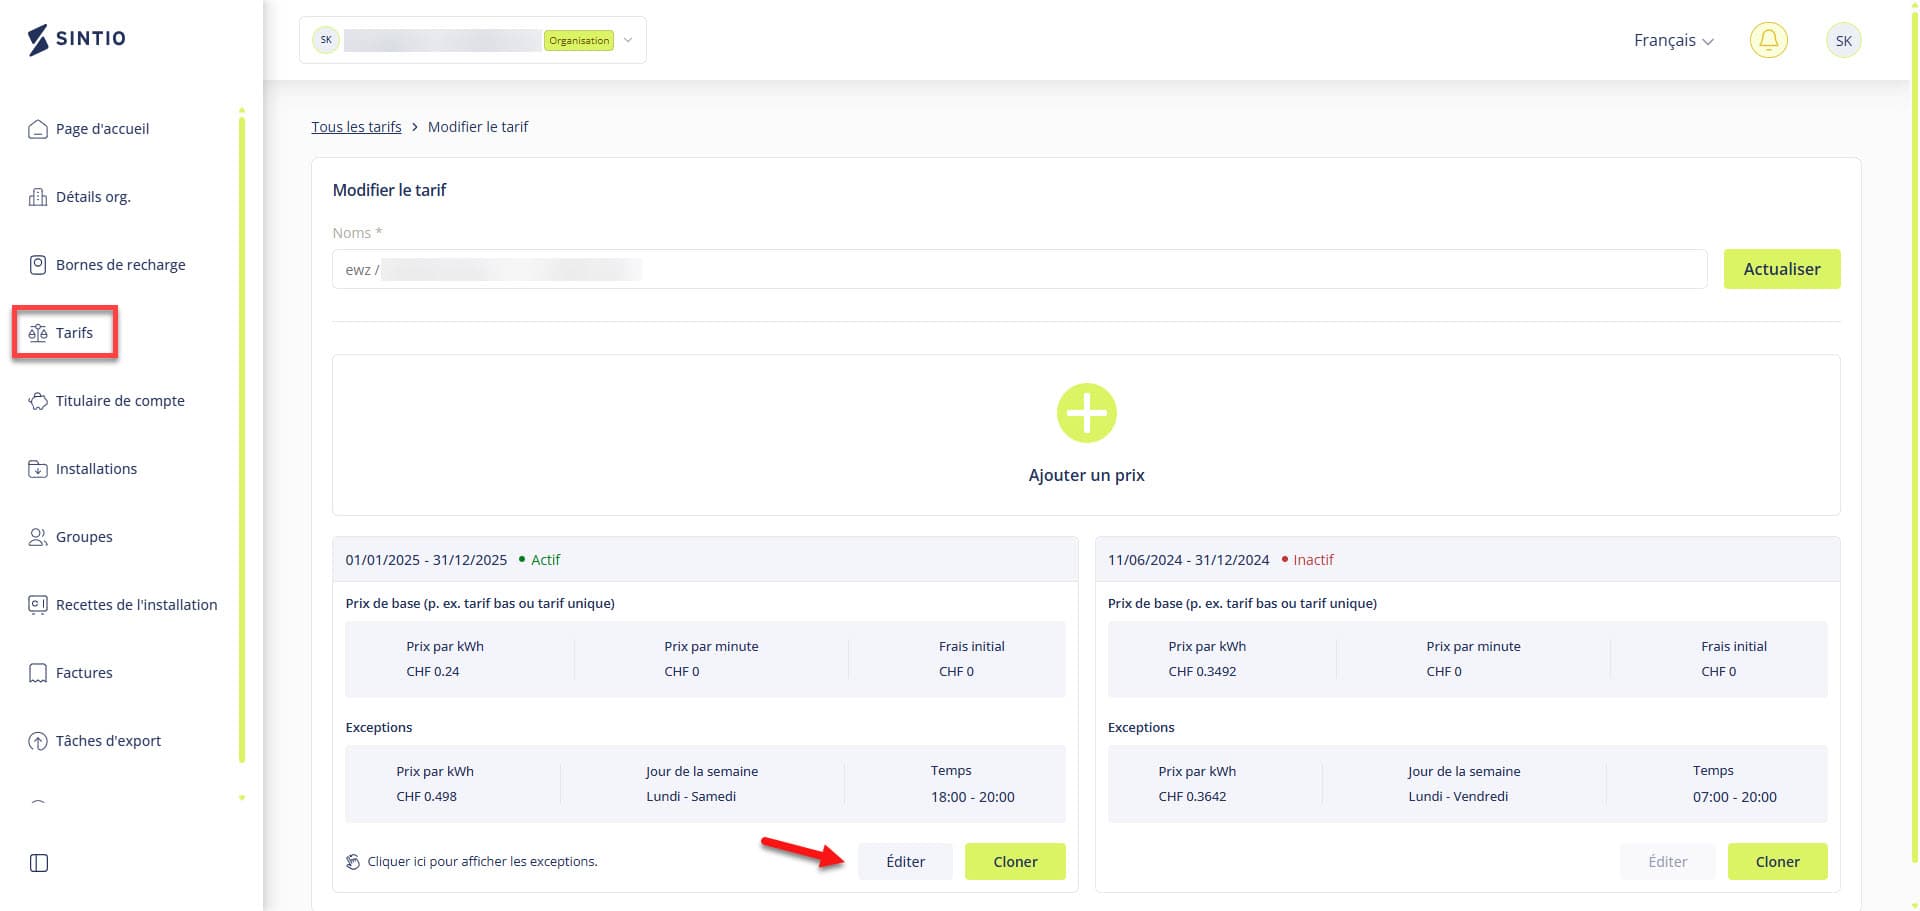Open Titulaire de compte menu item
This screenshot has height=911, width=1920.
point(120,401)
